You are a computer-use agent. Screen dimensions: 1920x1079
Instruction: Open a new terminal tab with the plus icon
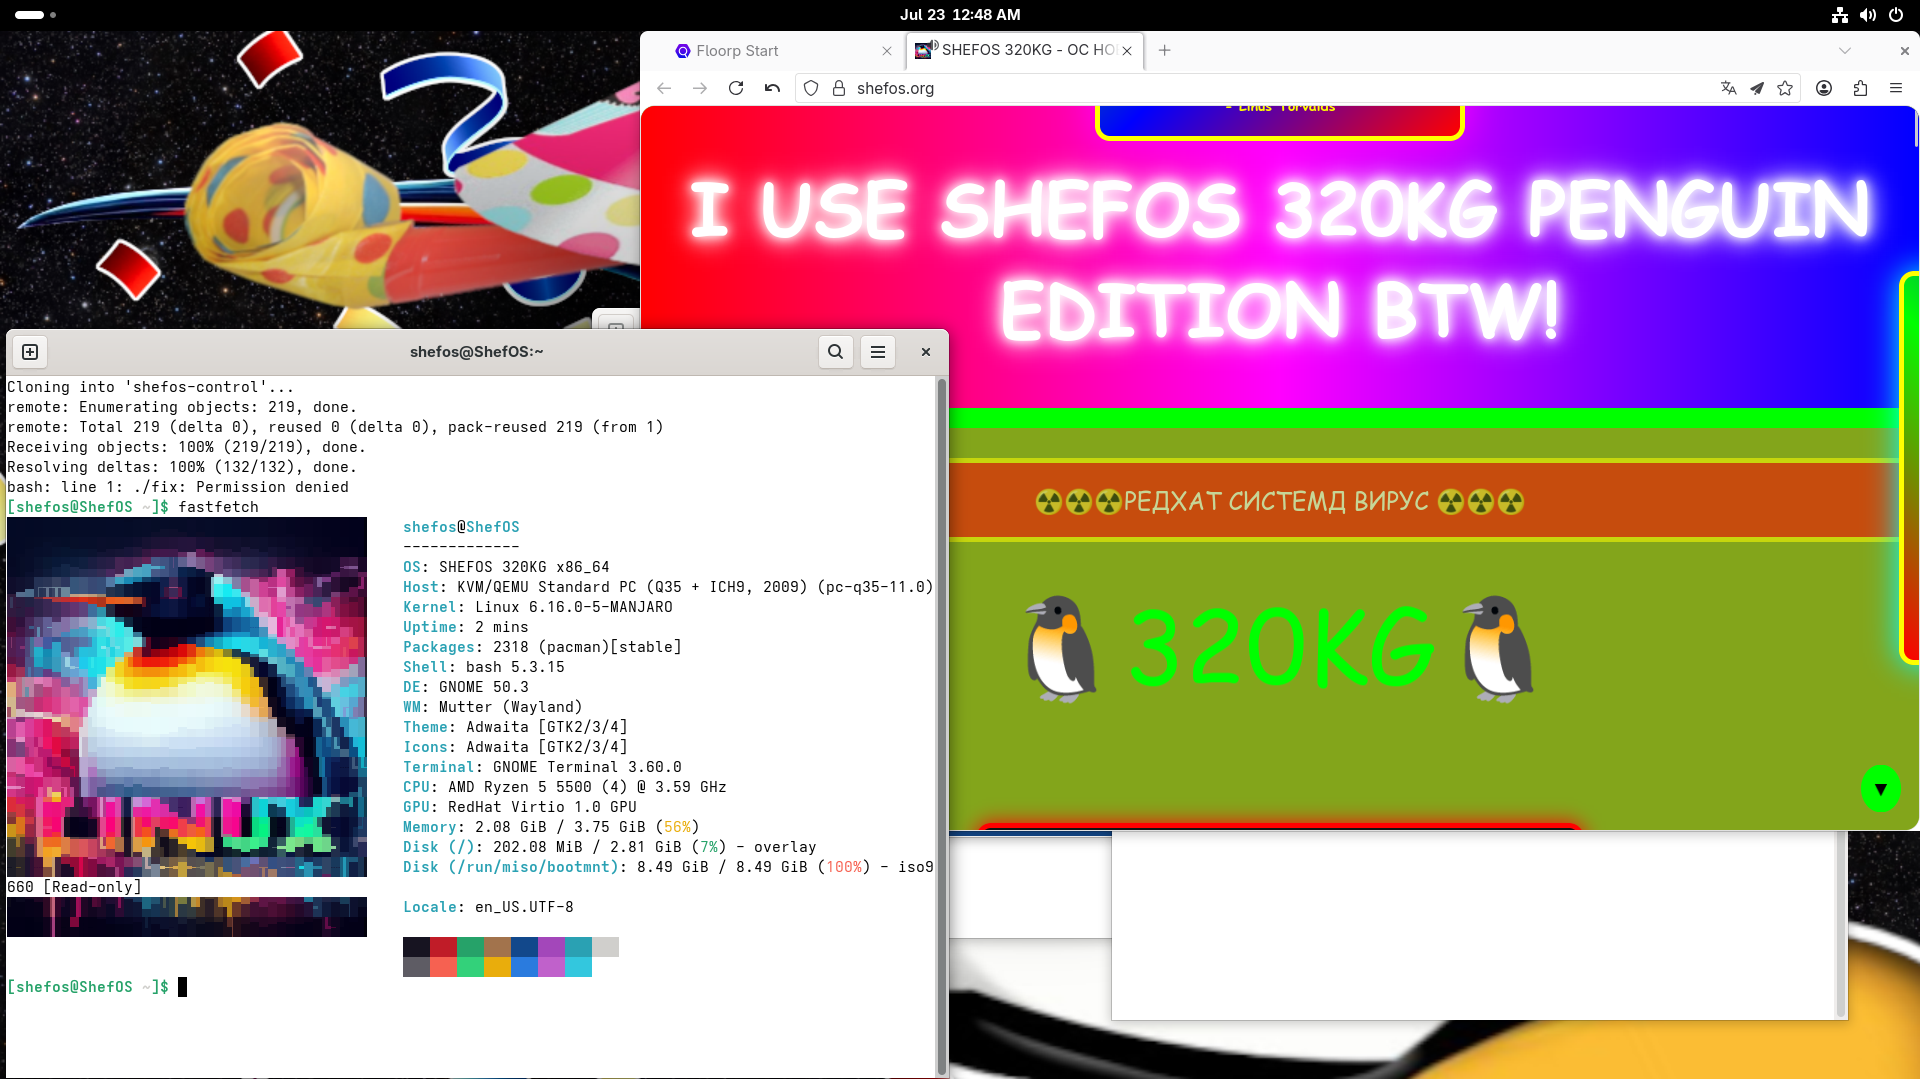tap(30, 352)
